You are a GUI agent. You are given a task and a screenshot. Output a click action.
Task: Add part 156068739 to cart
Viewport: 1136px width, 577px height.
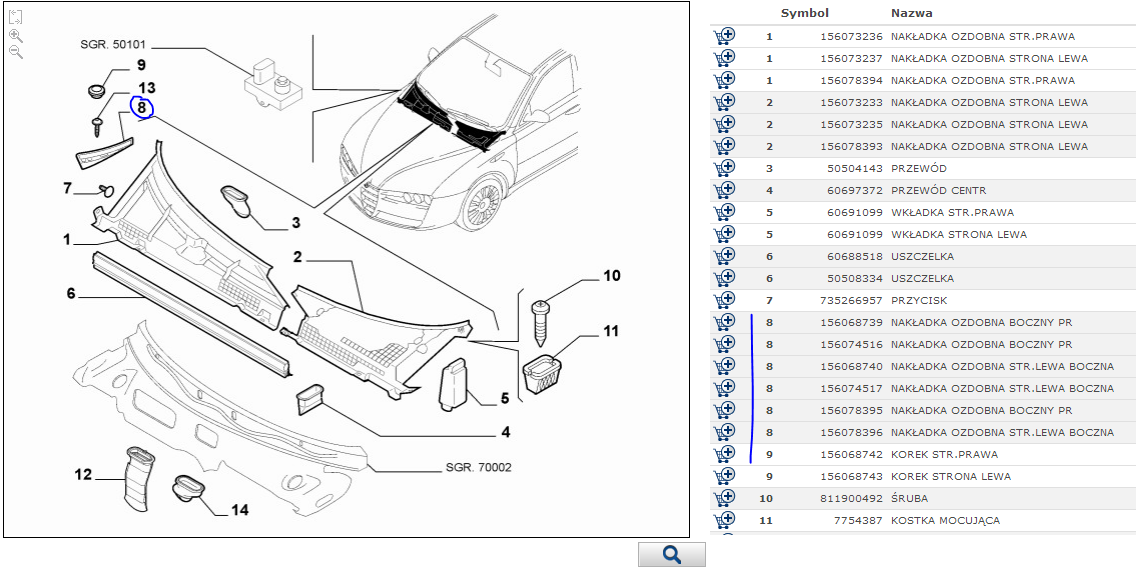point(724,323)
